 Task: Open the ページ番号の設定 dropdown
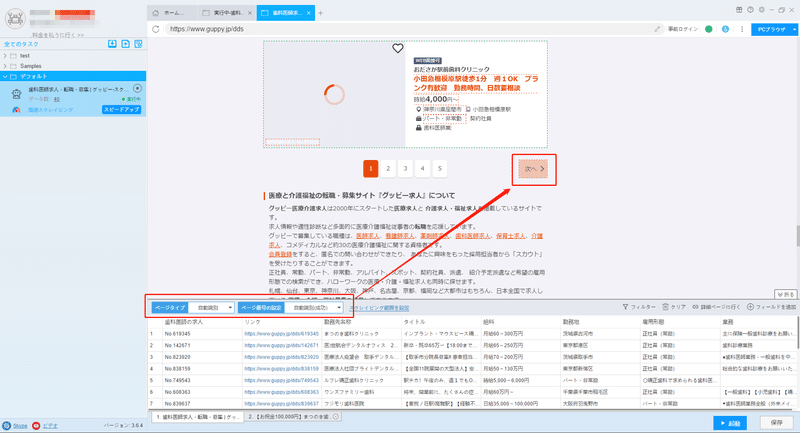[x=314, y=308]
